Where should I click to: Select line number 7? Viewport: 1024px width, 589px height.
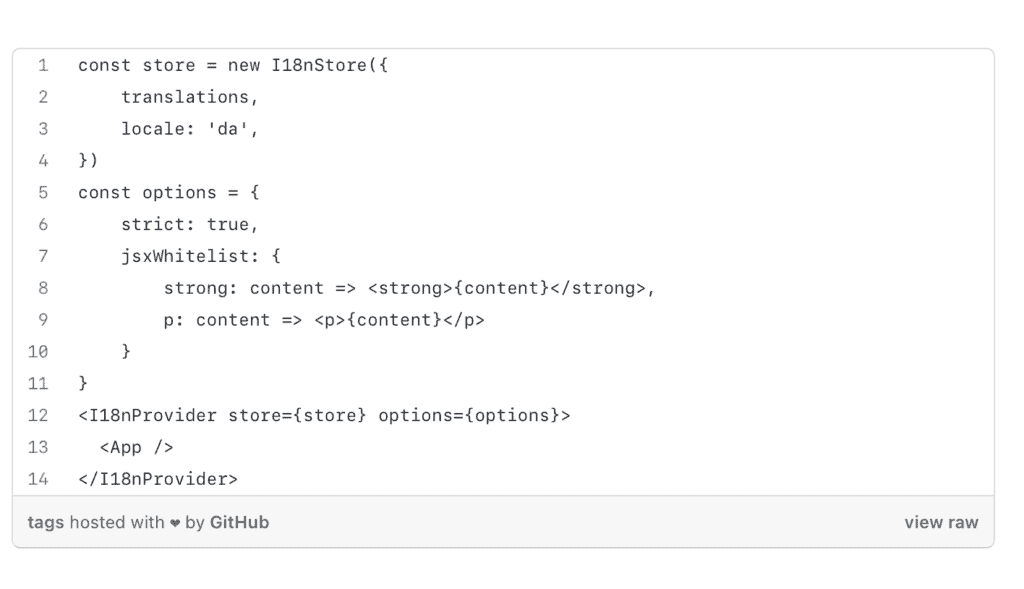pos(43,256)
